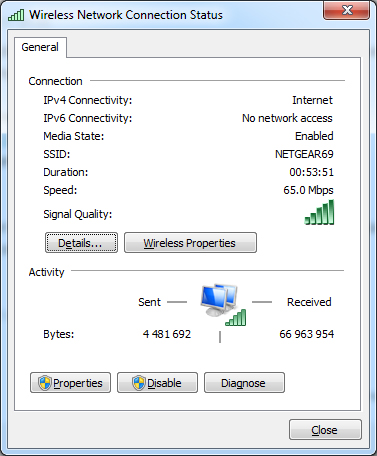The image size is (377, 456).
Task: Click the Duration value 00:53:51
Action: pos(311,172)
